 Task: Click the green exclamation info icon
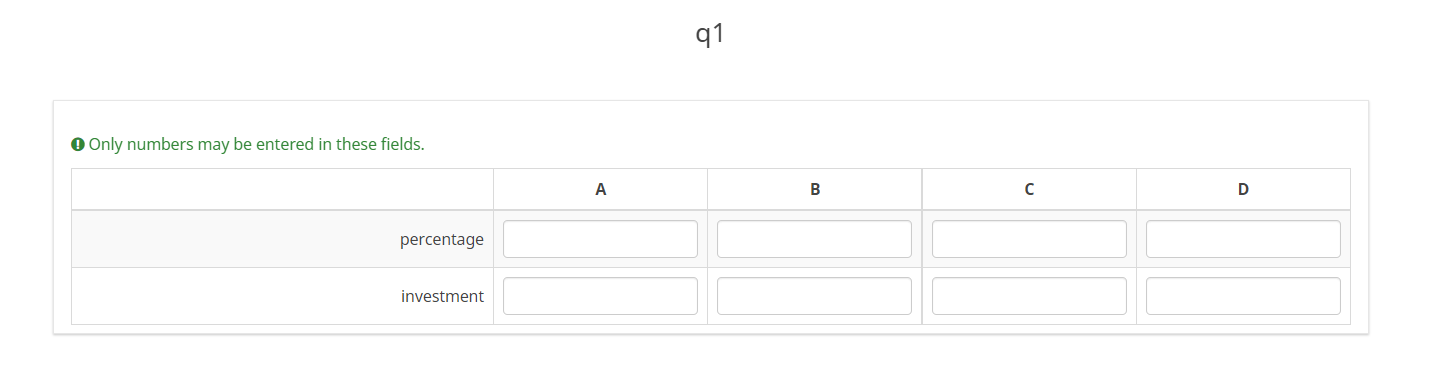tap(78, 144)
